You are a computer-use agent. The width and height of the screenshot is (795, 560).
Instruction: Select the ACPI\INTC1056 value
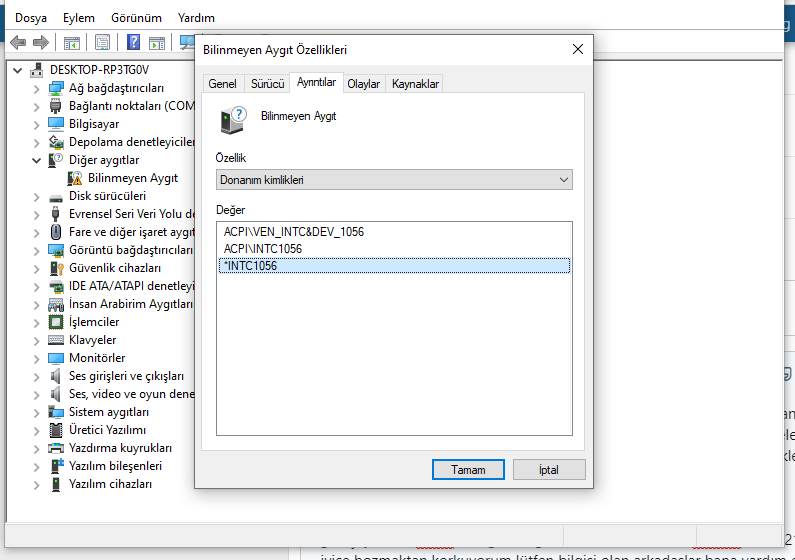click(x=263, y=249)
